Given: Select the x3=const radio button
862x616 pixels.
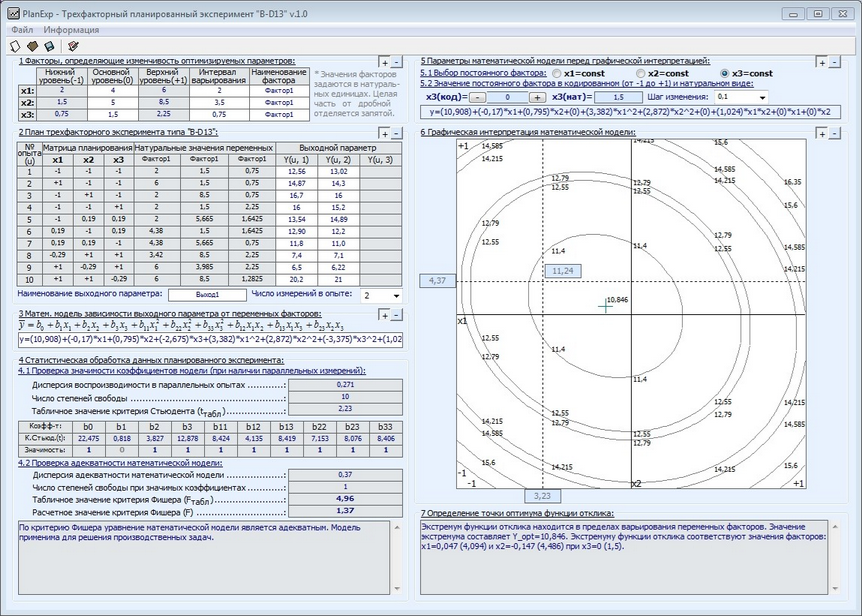Looking at the screenshot, I should (x=725, y=73).
